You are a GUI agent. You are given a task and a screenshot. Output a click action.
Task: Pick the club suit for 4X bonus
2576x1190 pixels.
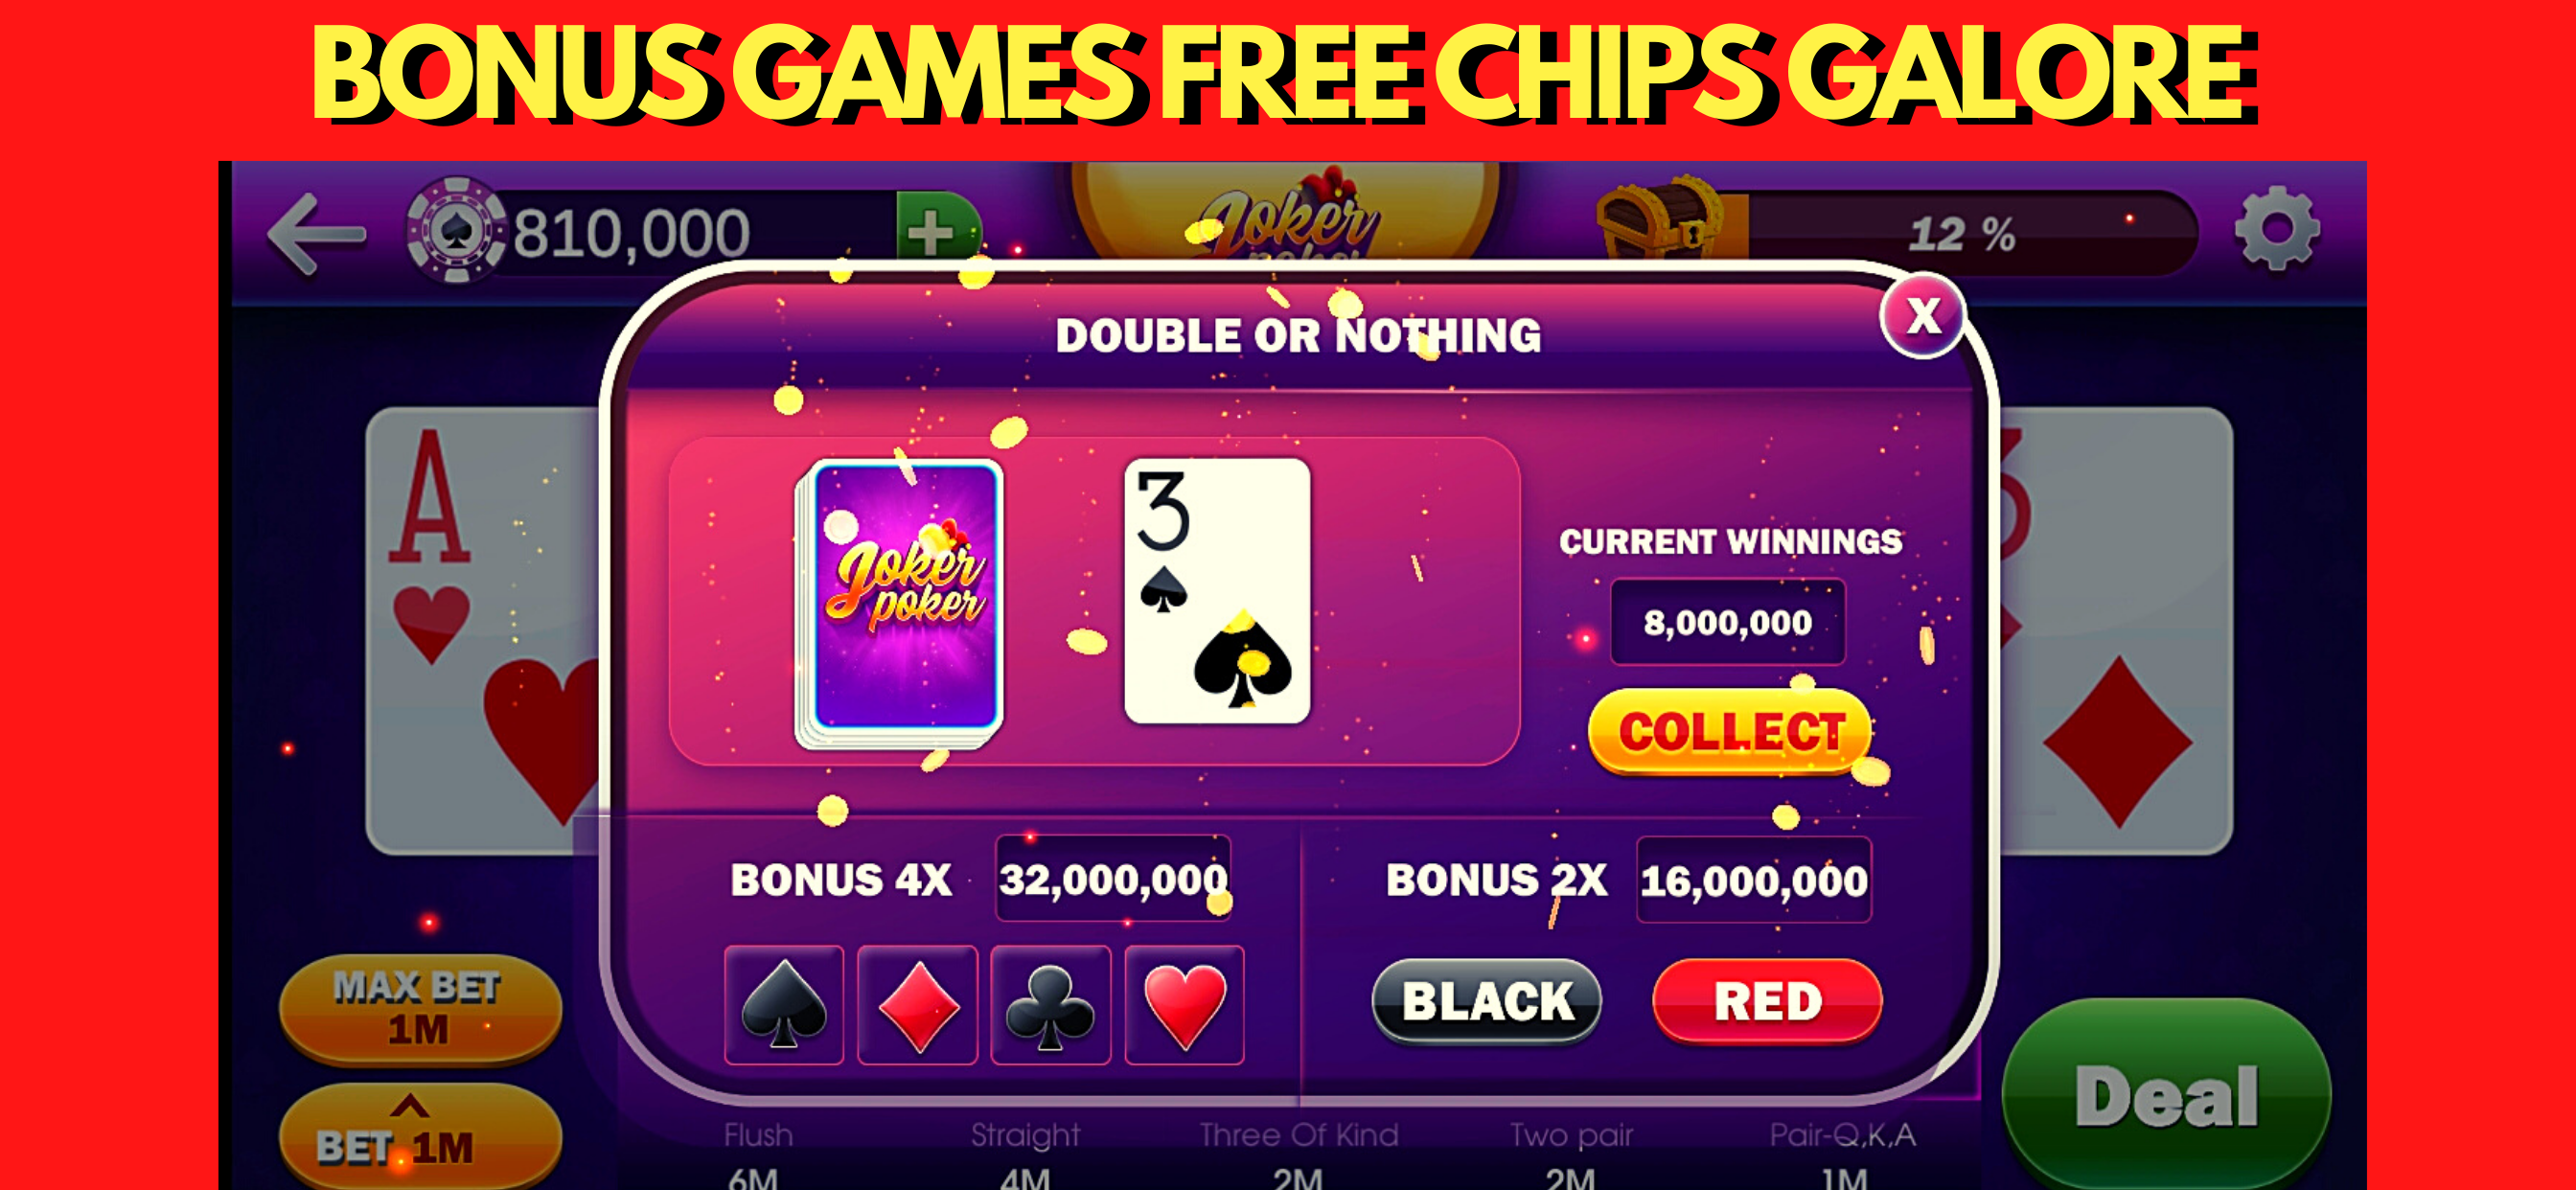tap(1051, 1004)
